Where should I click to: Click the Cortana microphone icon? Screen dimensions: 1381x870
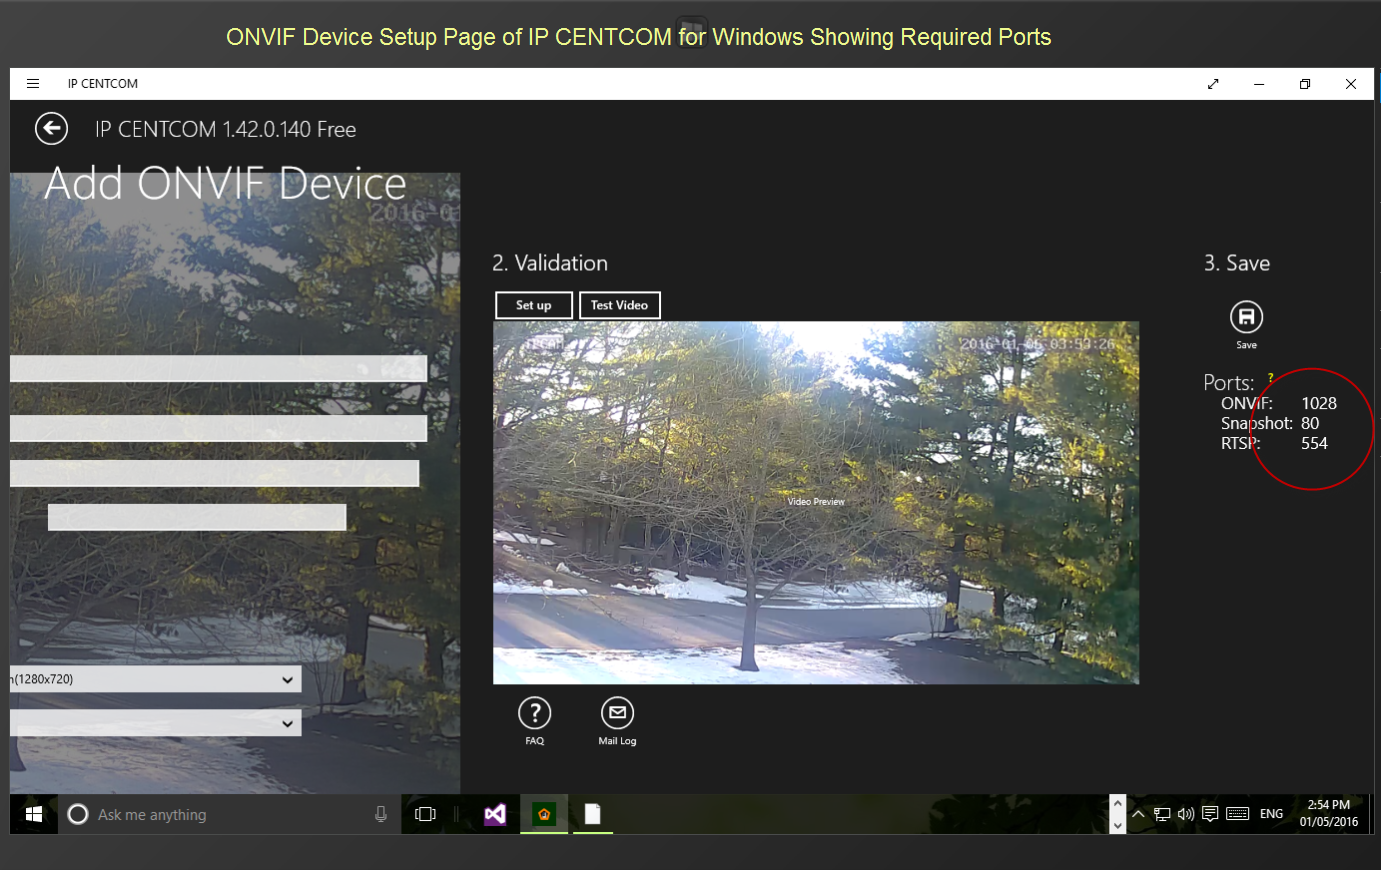click(381, 814)
